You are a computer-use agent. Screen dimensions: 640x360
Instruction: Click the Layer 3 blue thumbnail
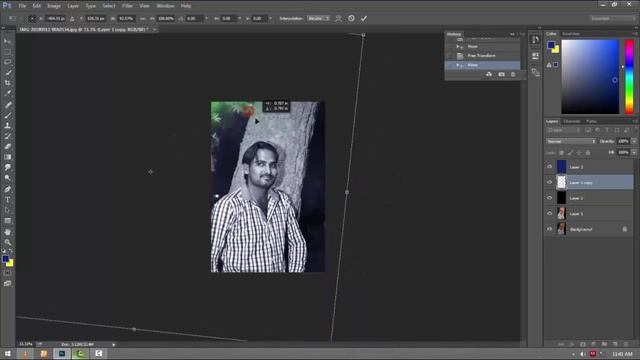[x=562, y=167]
